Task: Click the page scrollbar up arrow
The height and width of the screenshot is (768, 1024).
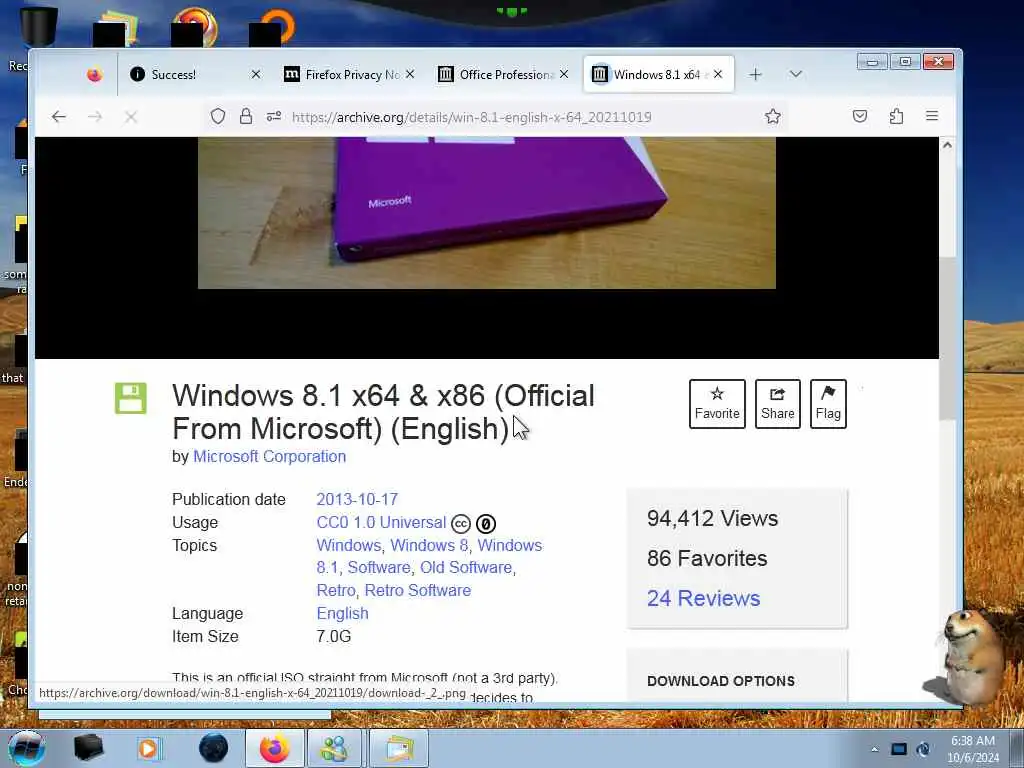Action: coord(948,145)
